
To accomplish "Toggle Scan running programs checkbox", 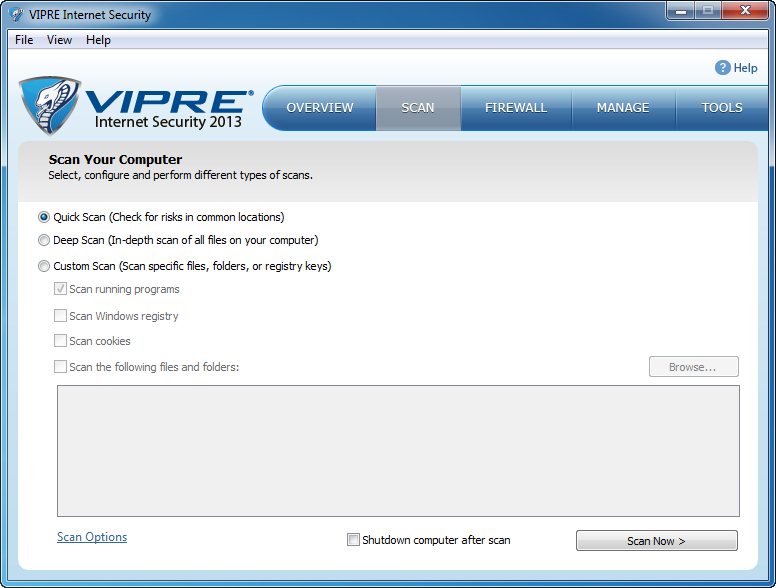I will [x=60, y=289].
